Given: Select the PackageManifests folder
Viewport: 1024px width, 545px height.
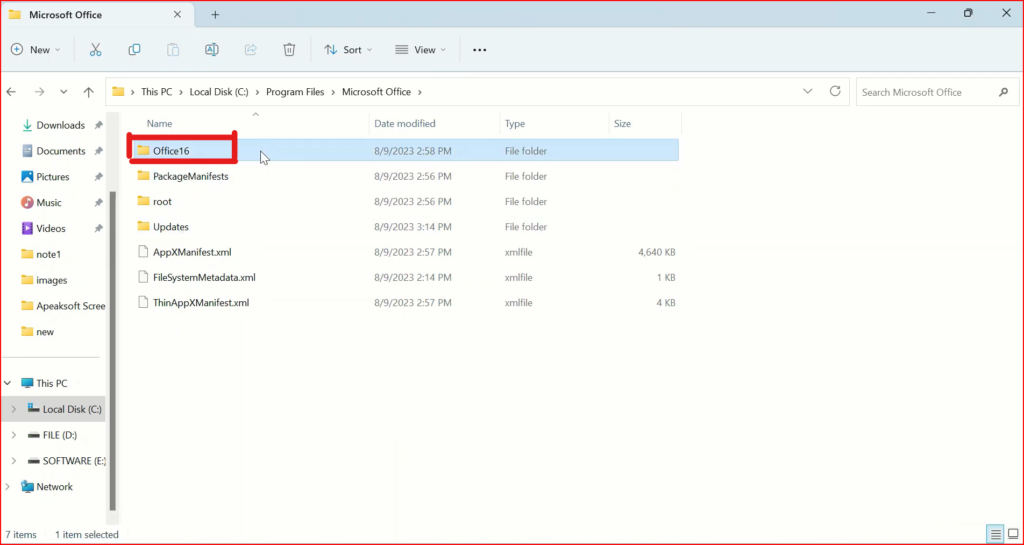Looking at the screenshot, I should click(x=190, y=176).
